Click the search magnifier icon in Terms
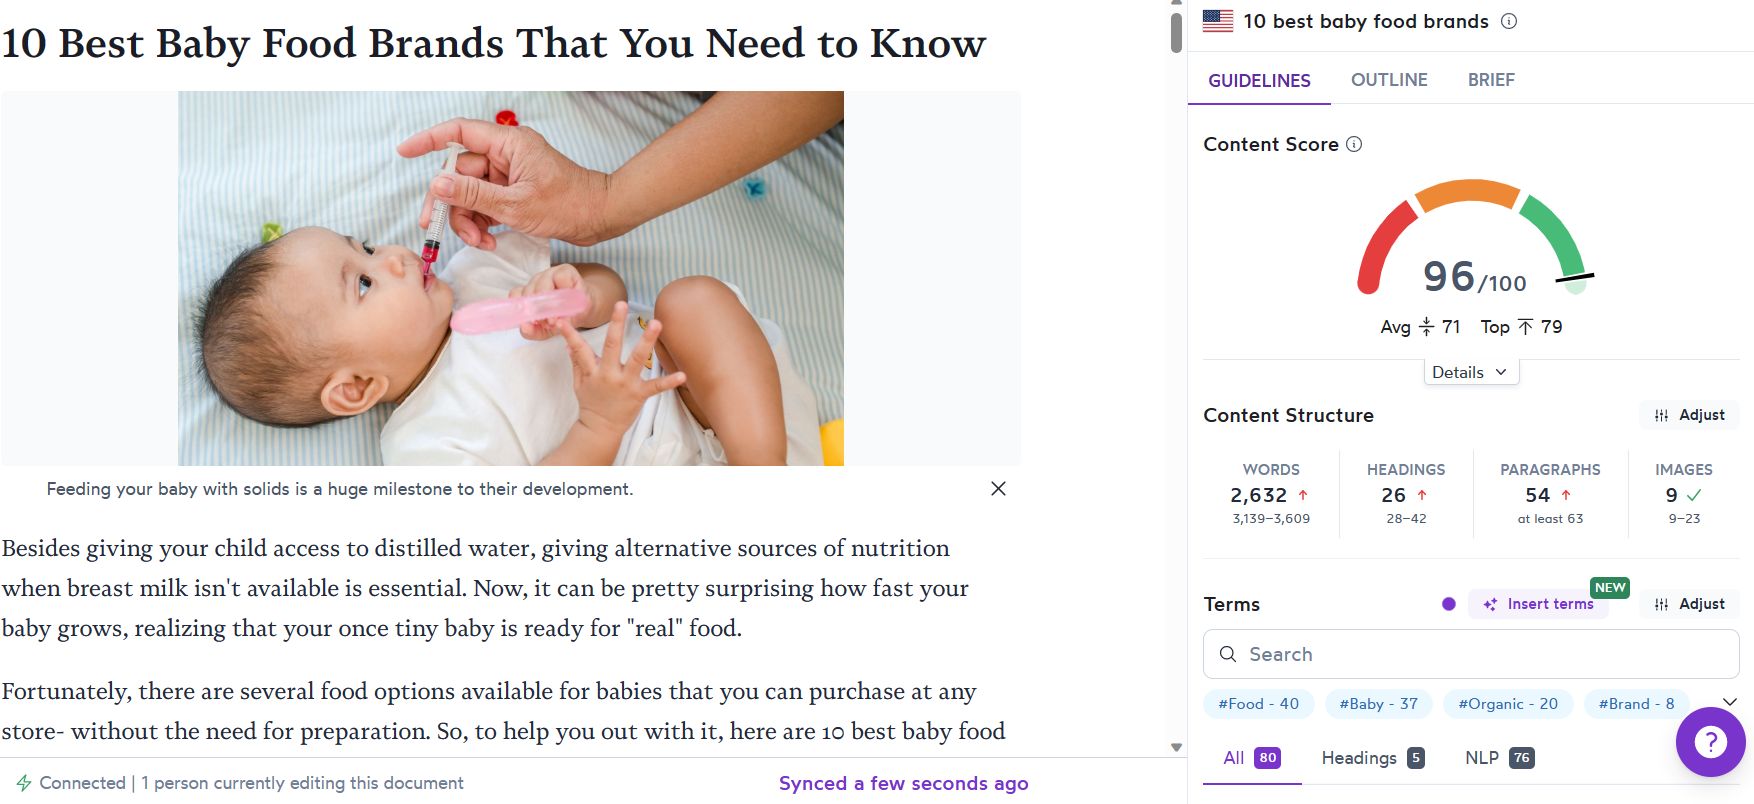 (1228, 654)
